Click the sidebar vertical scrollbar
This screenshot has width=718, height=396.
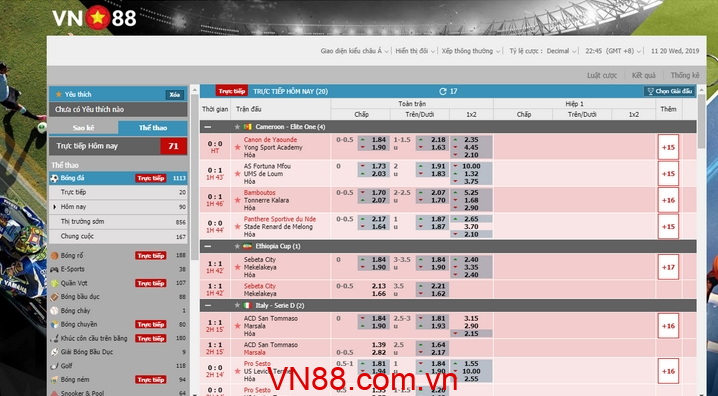(x=195, y=238)
